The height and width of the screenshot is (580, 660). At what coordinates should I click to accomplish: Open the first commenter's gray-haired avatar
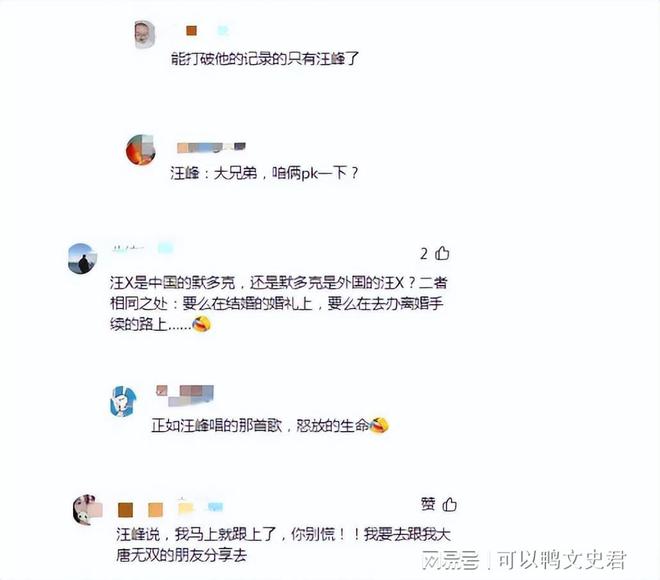144,34
